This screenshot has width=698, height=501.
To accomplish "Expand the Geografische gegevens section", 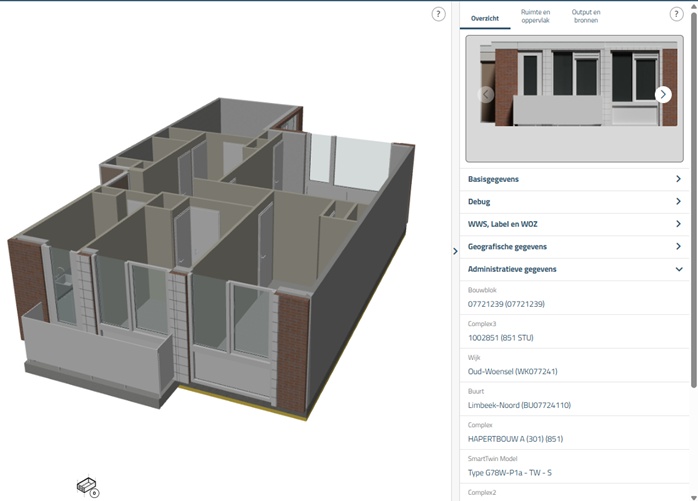I will [574, 247].
